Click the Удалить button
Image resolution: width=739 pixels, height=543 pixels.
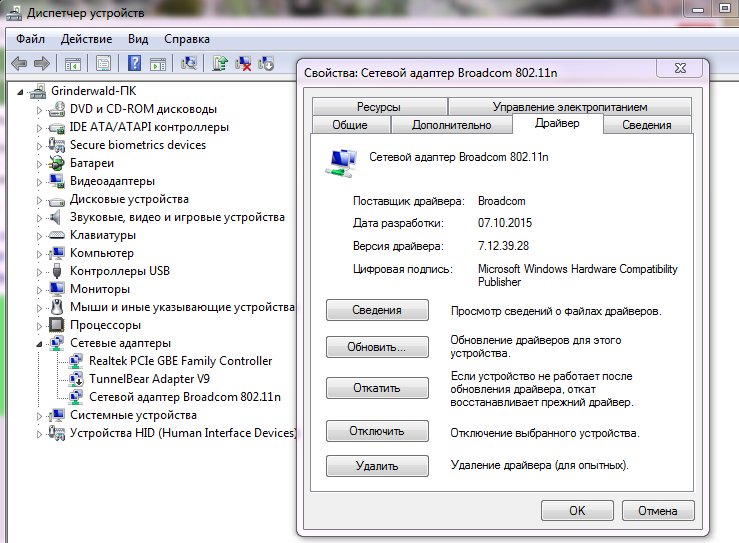378,466
